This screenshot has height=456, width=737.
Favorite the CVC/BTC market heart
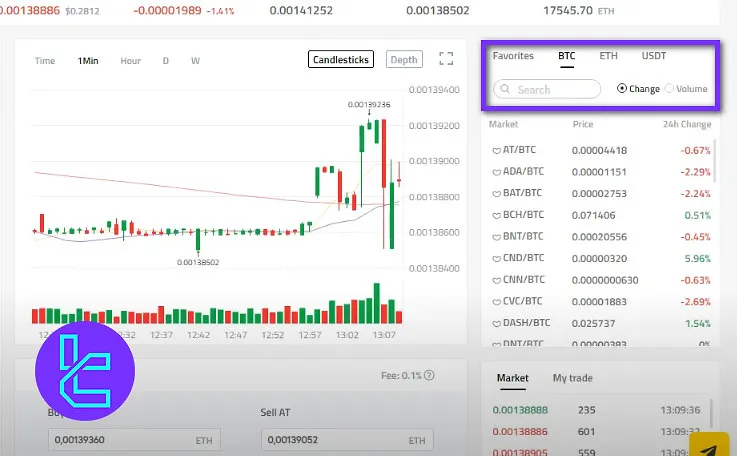pyautogui.click(x=496, y=302)
